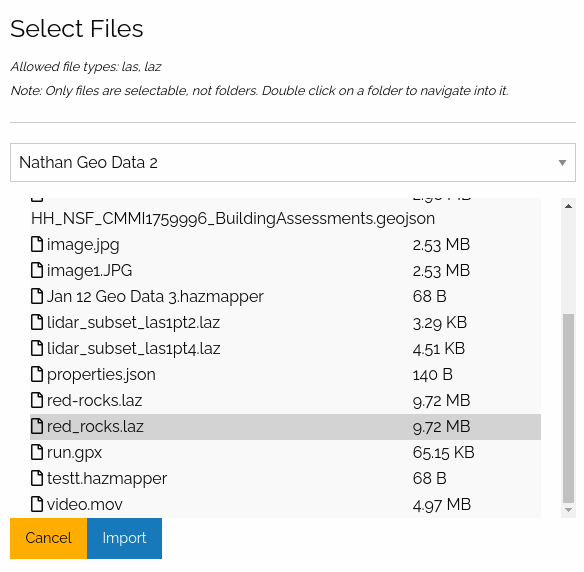This screenshot has width=584, height=572.
Task: Click the file icon beside properties.json
Action: (x=36, y=374)
